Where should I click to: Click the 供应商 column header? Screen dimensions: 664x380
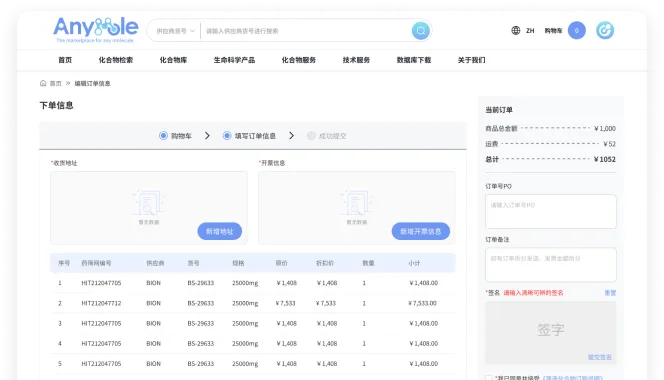tap(155, 263)
